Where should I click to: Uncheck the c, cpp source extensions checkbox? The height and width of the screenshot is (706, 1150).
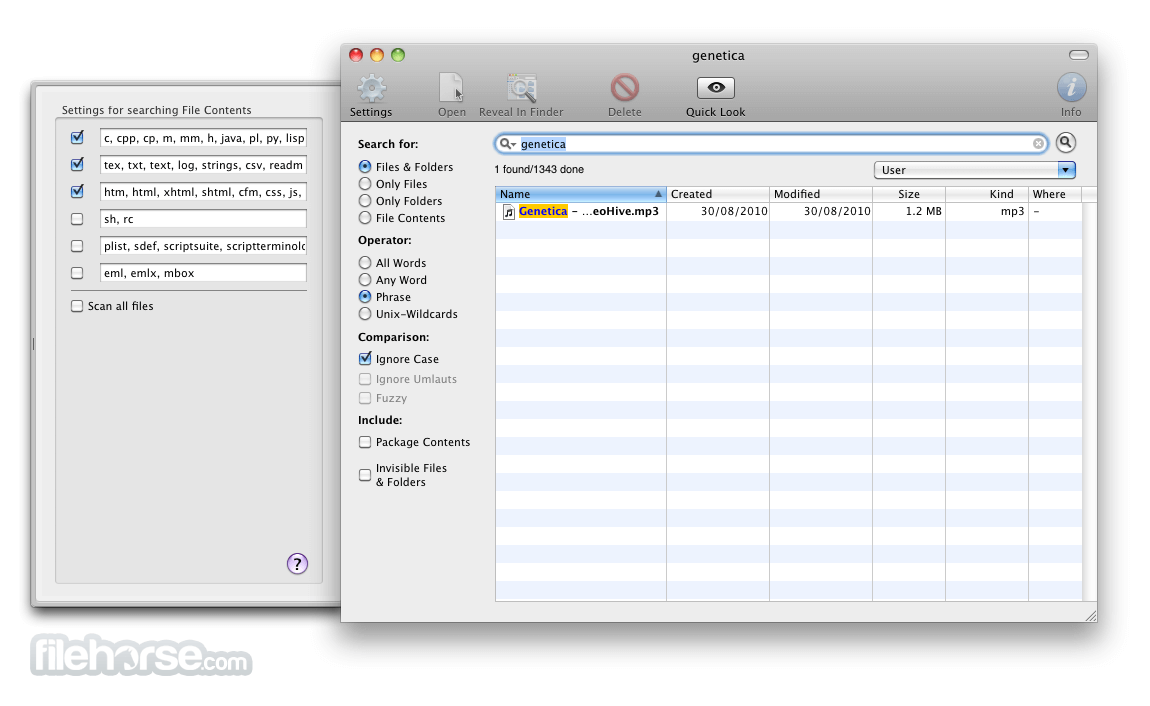[x=77, y=137]
